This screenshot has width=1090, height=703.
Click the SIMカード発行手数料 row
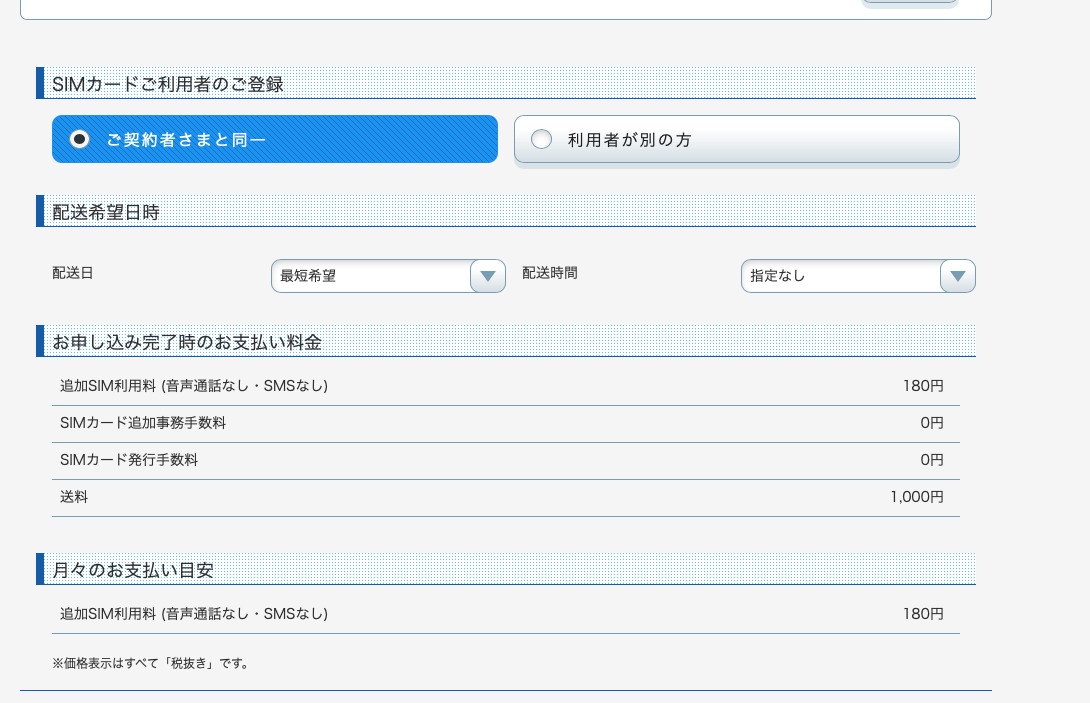click(x=129, y=460)
